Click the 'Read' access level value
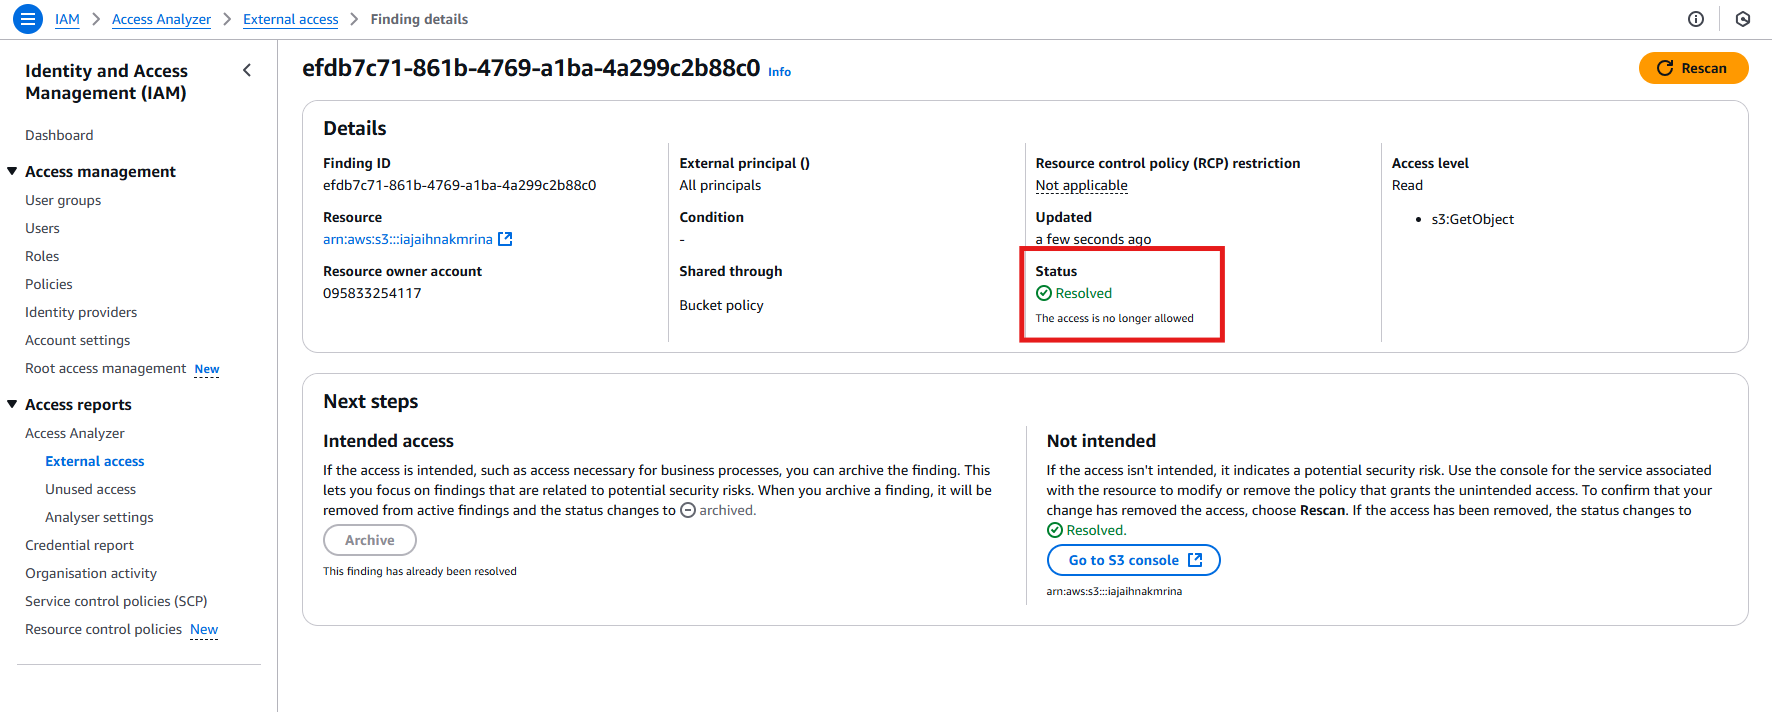This screenshot has width=1772, height=712. coord(1407,185)
